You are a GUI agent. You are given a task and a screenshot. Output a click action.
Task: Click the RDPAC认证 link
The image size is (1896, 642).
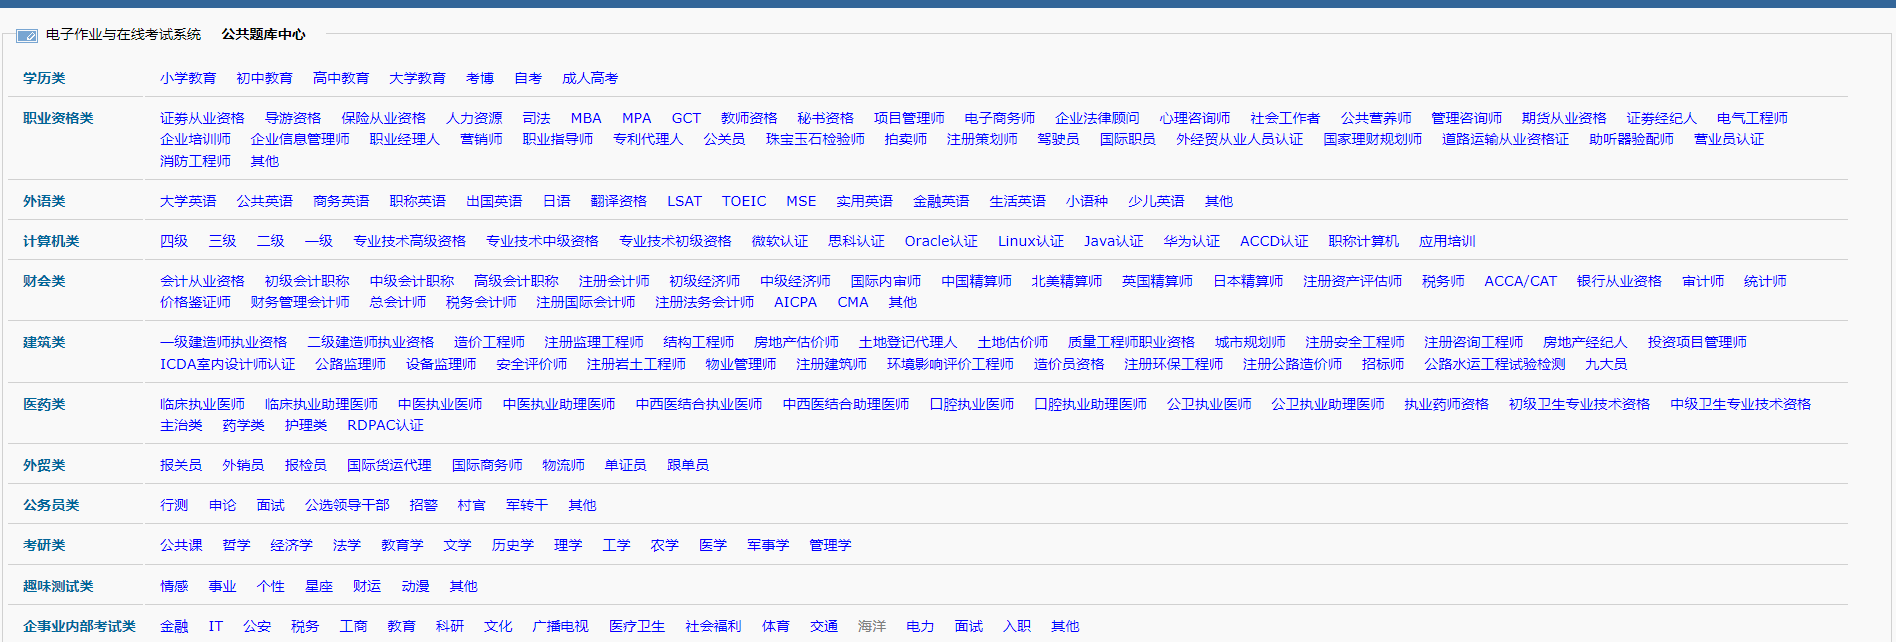coord(385,425)
